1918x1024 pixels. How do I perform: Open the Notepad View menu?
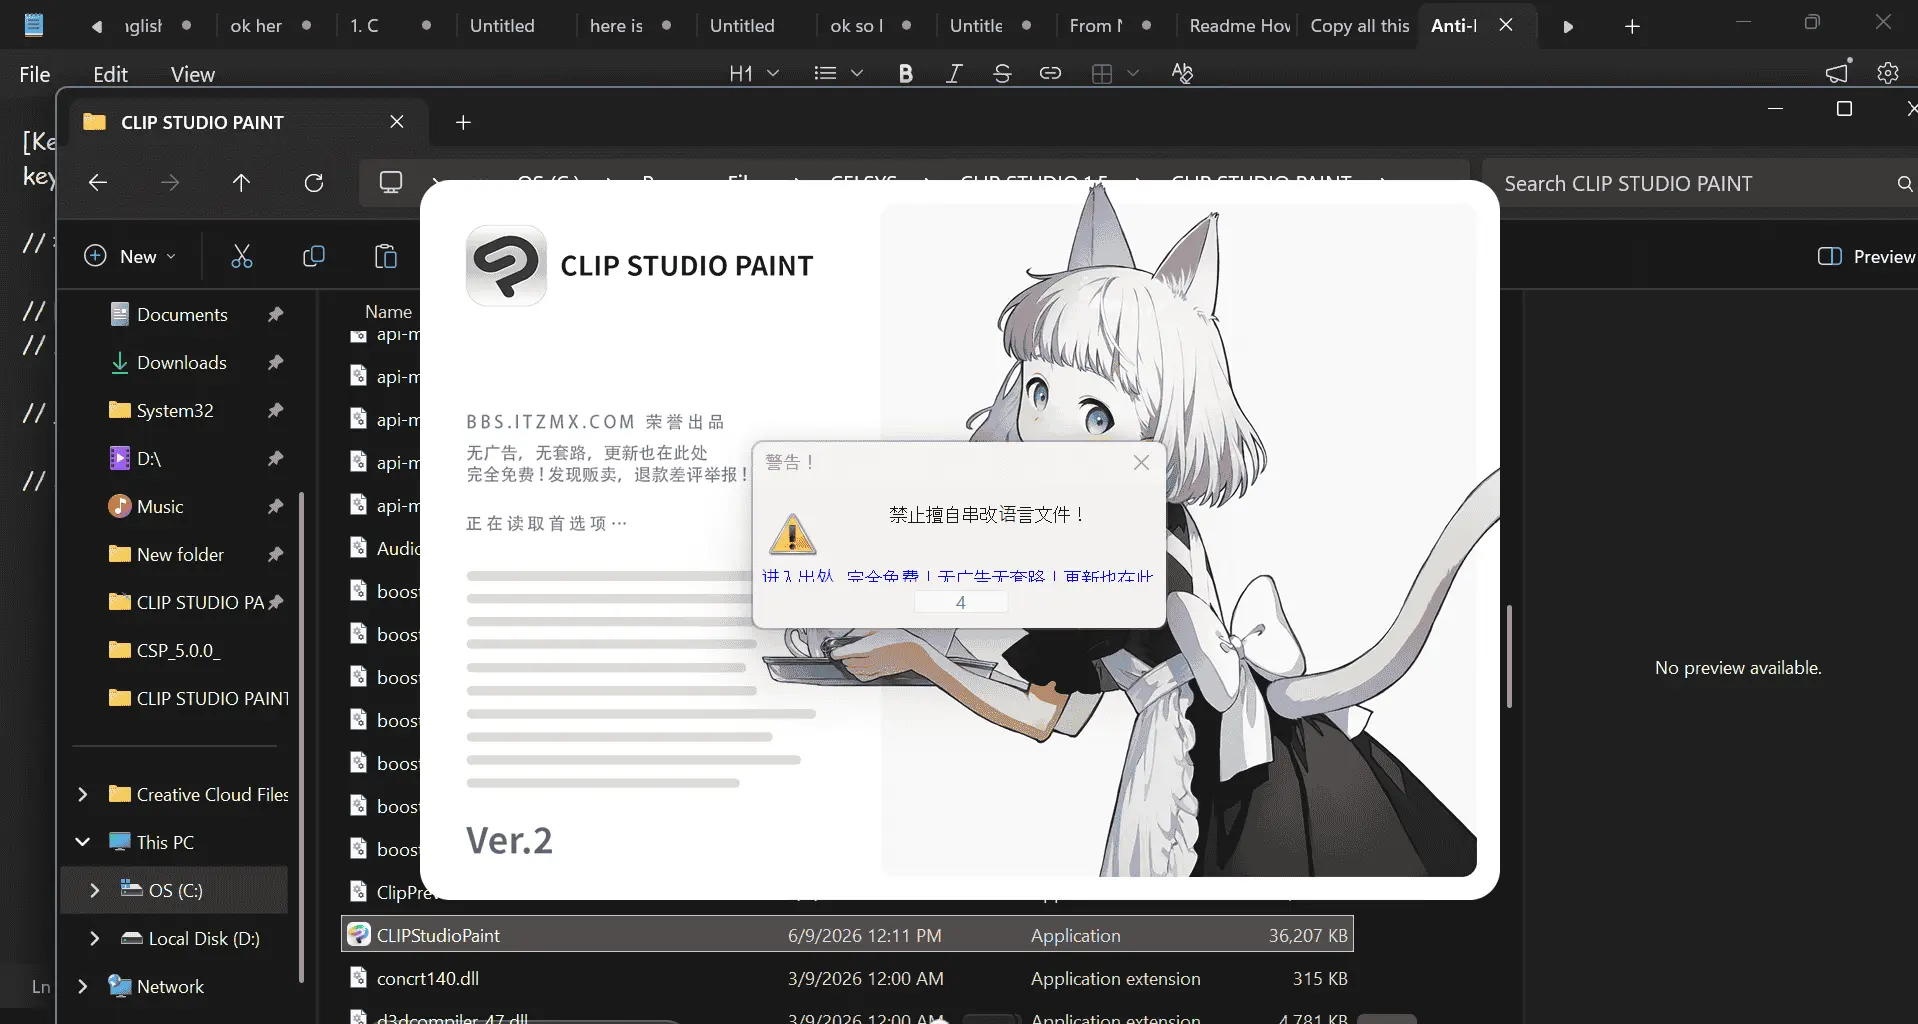193,74
